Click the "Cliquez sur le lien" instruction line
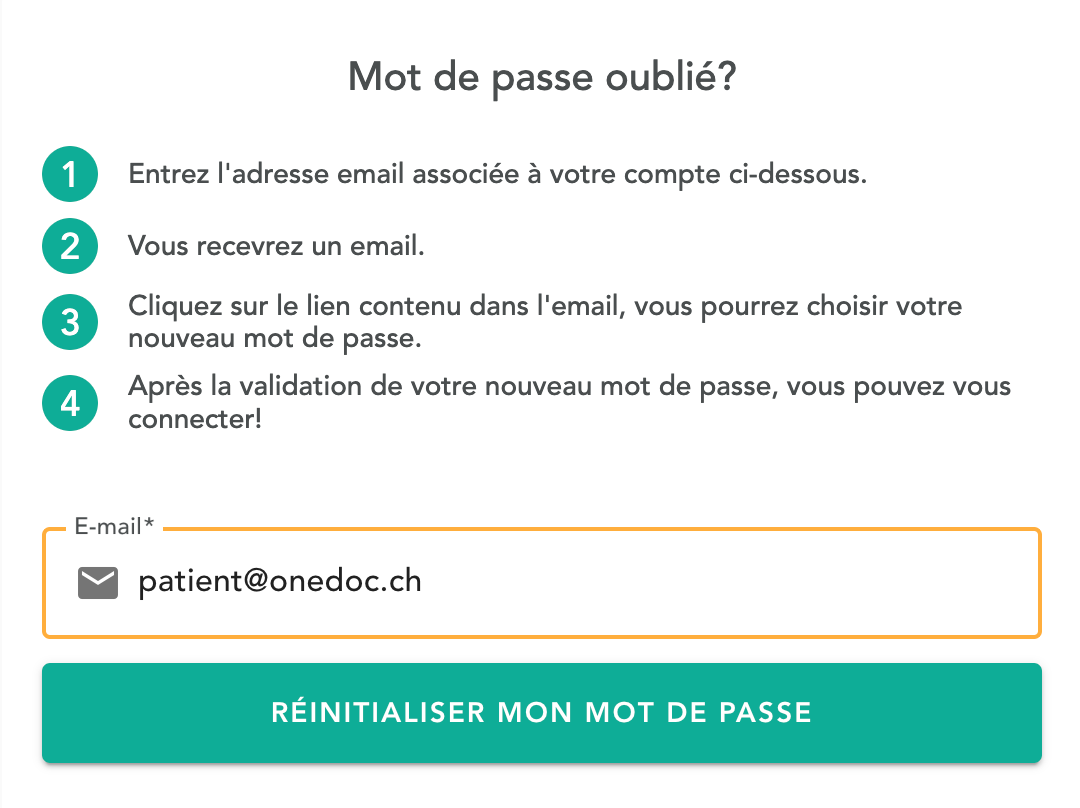Viewport: 1080px width, 808px height. (x=545, y=306)
